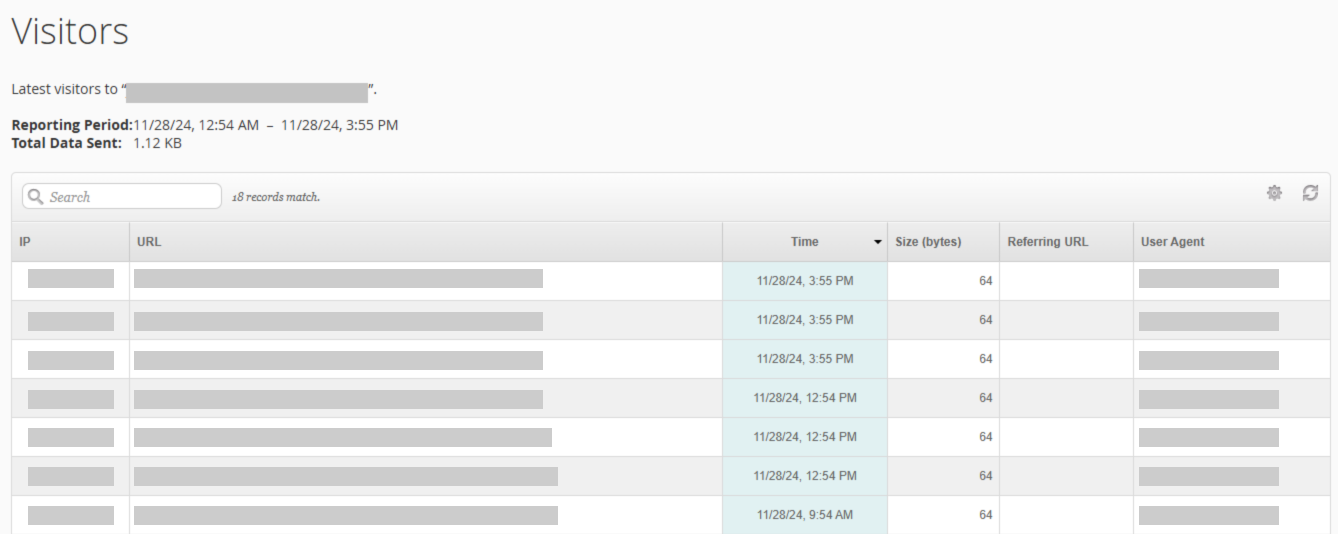Sort by the IP column header
The image size is (1338, 534).
pyautogui.click(x=70, y=242)
